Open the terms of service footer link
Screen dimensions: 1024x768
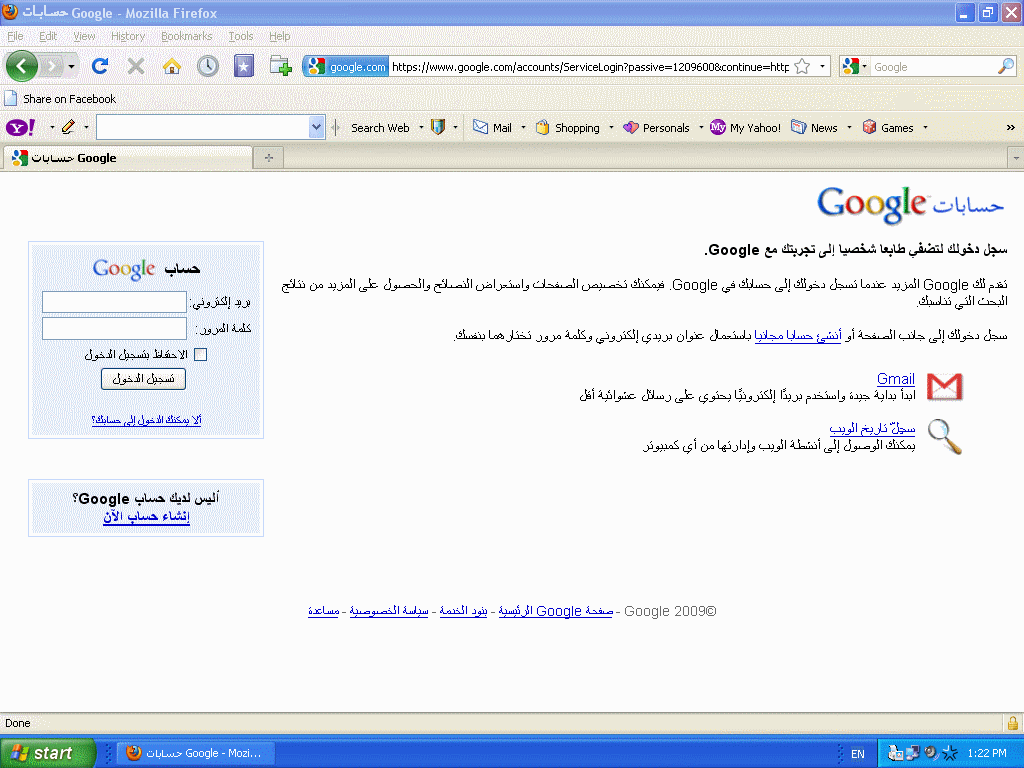(x=463, y=611)
